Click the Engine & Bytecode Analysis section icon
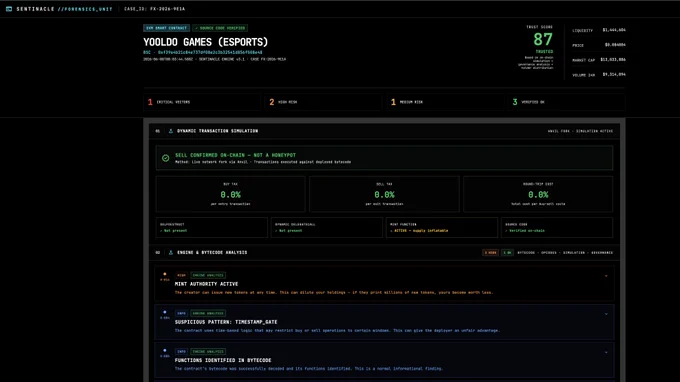Image resolution: width=680 pixels, height=382 pixels. tap(171, 252)
